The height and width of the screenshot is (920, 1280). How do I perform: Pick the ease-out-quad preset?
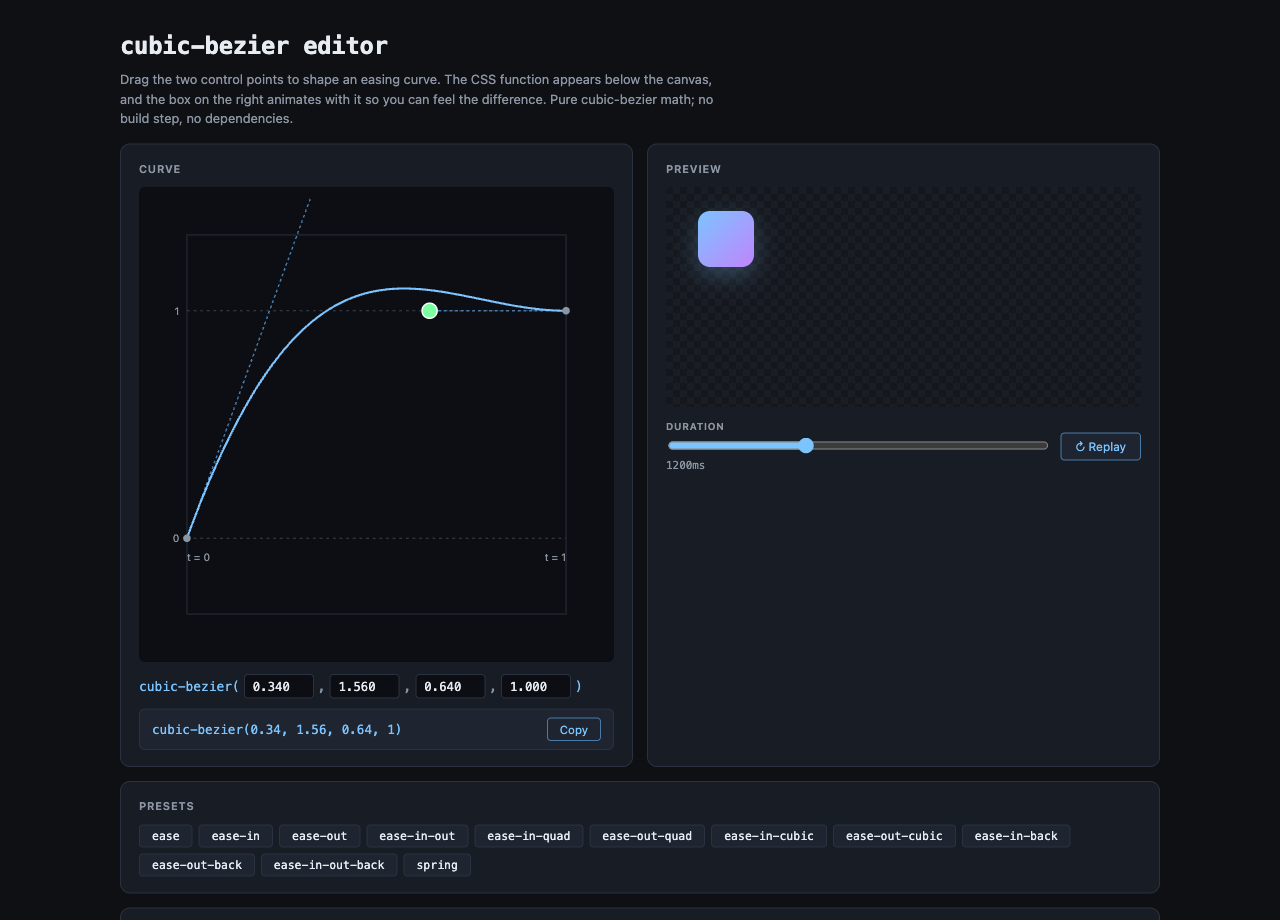[647, 836]
